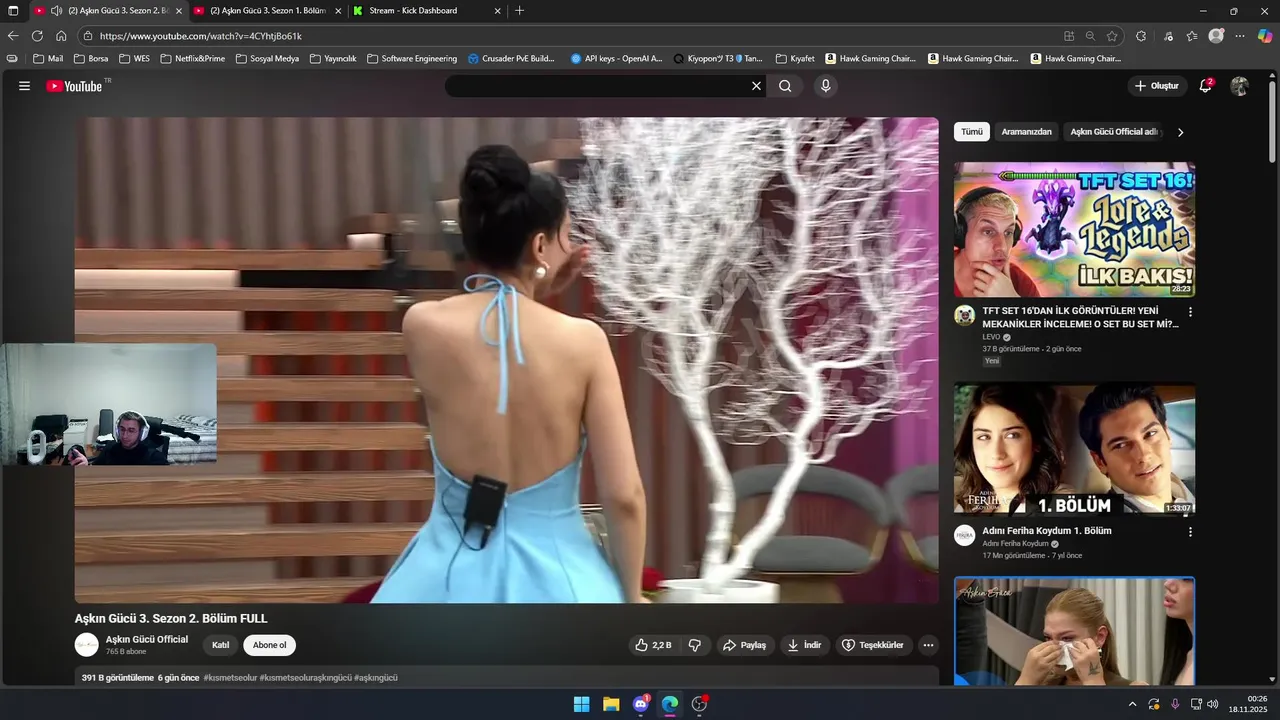The width and height of the screenshot is (1280, 720).
Task: Open LEVO channel avatar in suggestions
Action: (x=964, y=316)
